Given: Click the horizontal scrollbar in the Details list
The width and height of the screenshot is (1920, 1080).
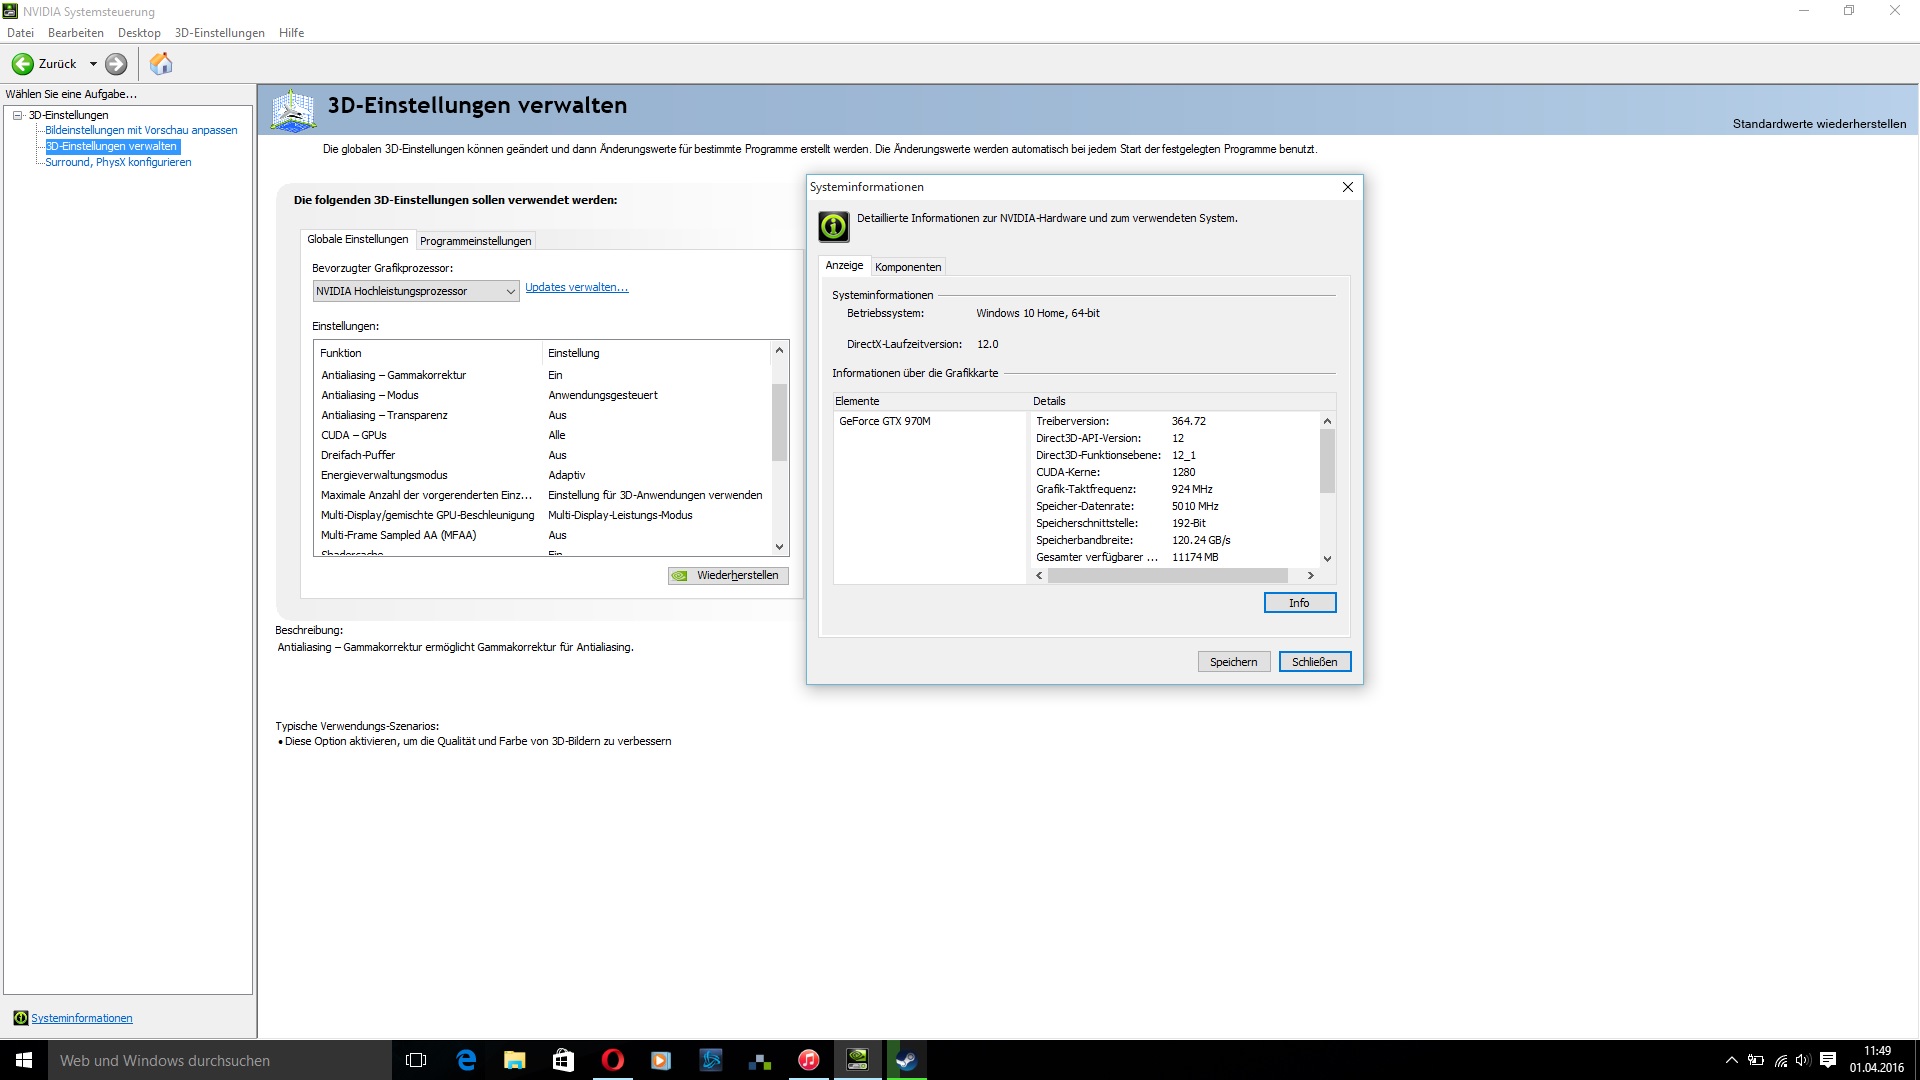Looking at the screenshot, I should tap(1167, 576).
